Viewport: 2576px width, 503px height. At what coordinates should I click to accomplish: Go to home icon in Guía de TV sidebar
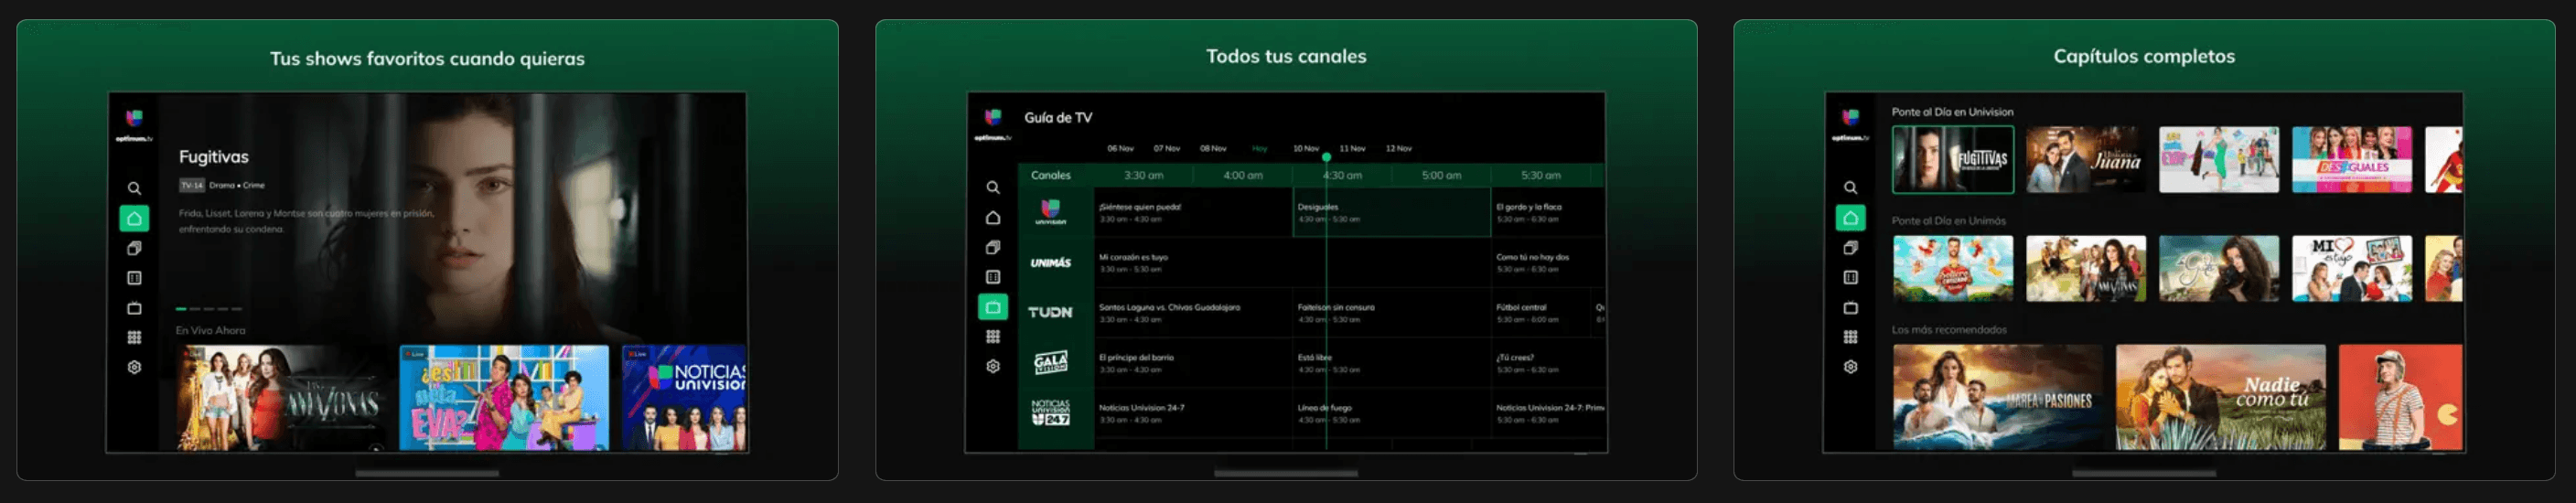993,217
